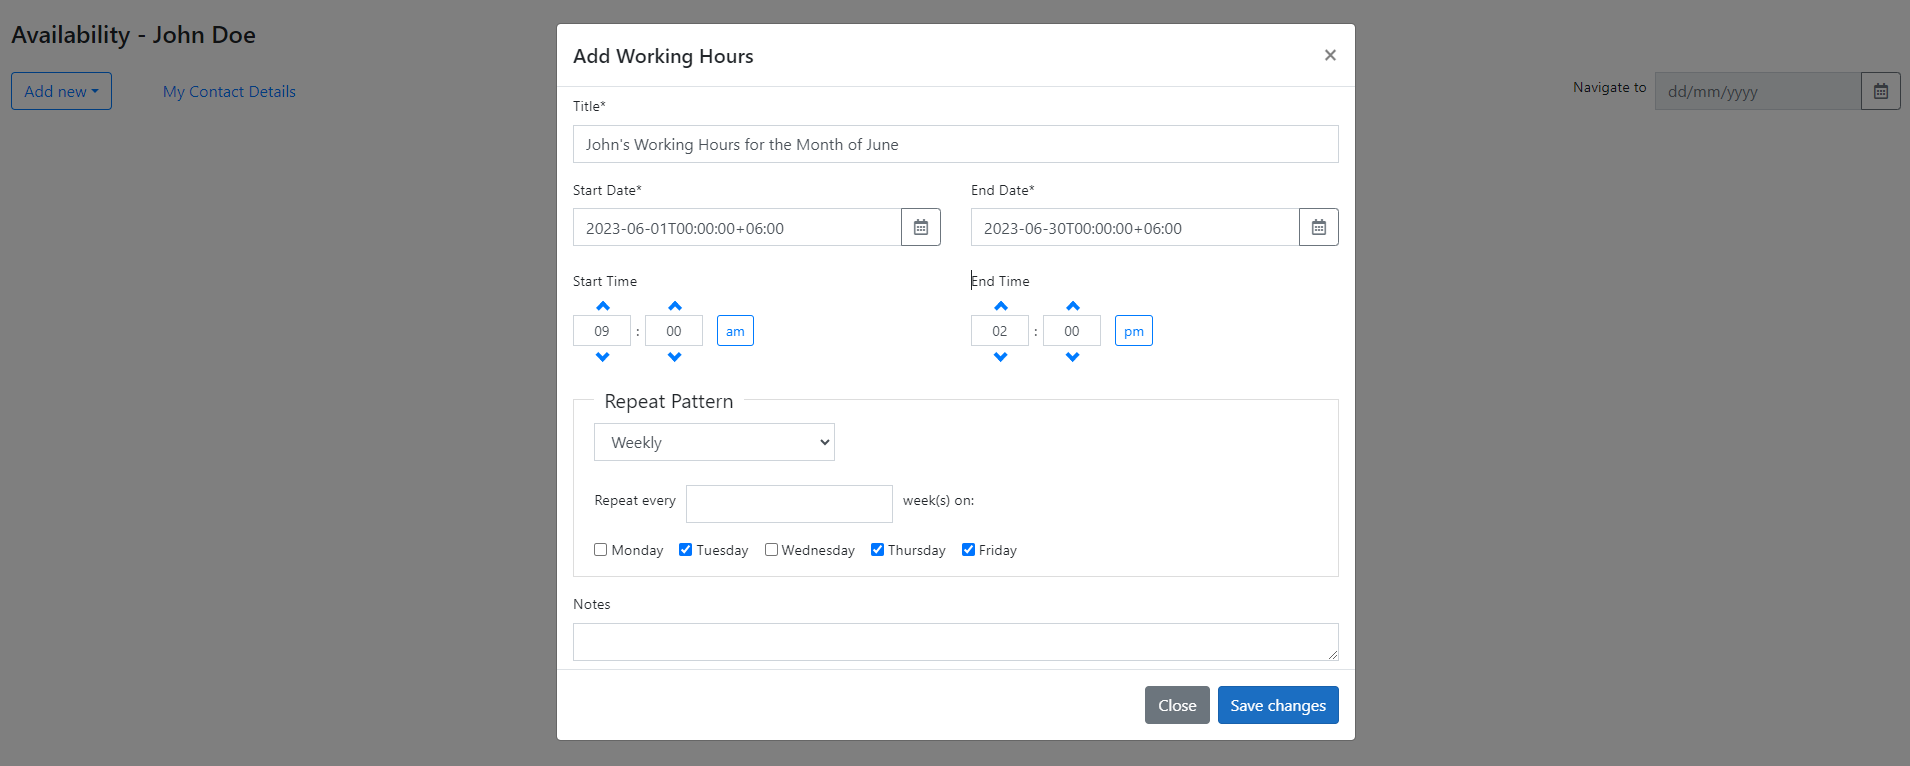Uncheck the Thursday checkbox
Screen dimensions: 1910x766
[x=877, y=549]
